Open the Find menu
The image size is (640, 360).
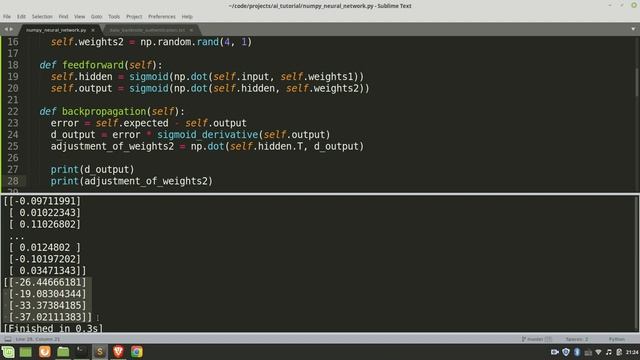[x=63, y=17]
